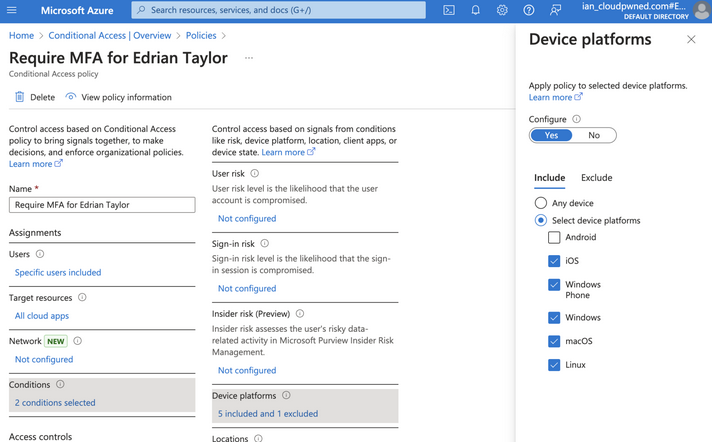The height and width of the screenshot is (442, 712).
Task: Open the feedback icon in top bar
Action: pos(555,10)
